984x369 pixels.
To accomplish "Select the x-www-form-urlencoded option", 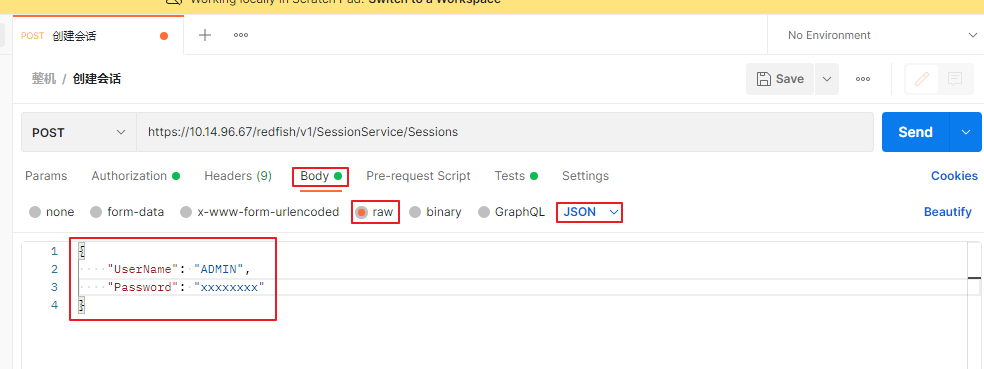I will [x=260, y=212].
